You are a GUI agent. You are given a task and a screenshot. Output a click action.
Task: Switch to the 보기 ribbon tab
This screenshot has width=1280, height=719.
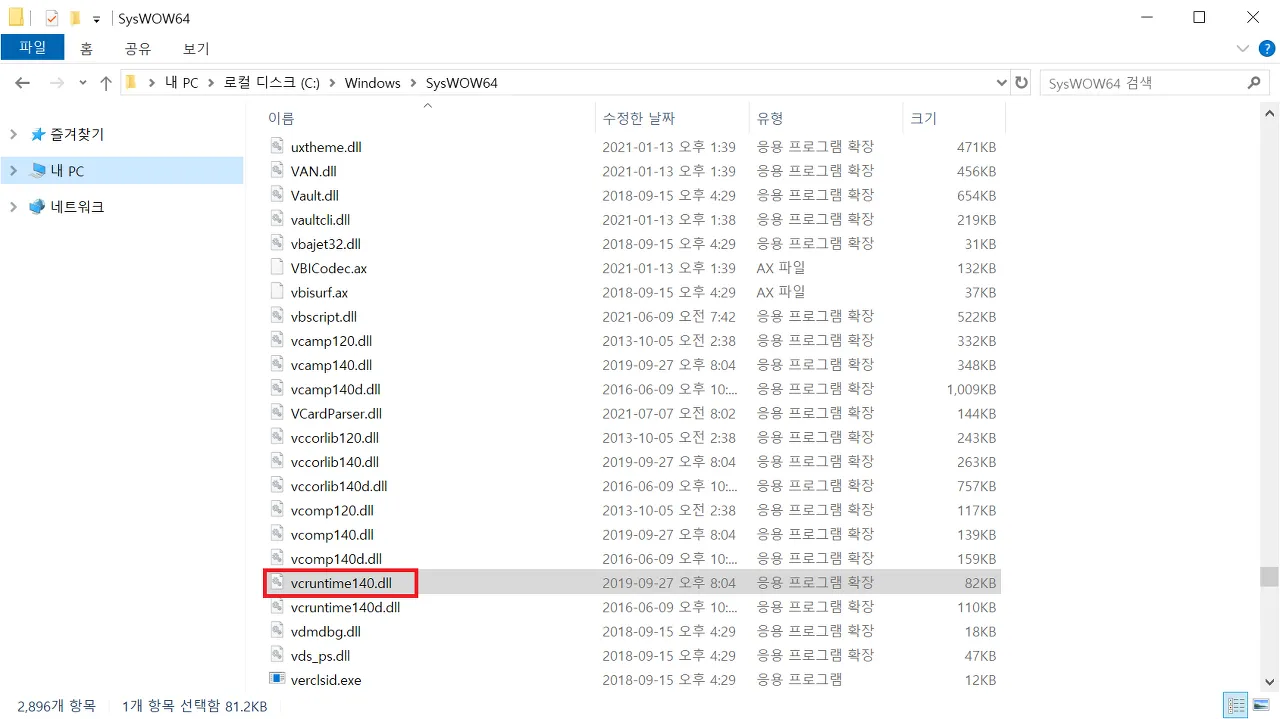[195, 48]
